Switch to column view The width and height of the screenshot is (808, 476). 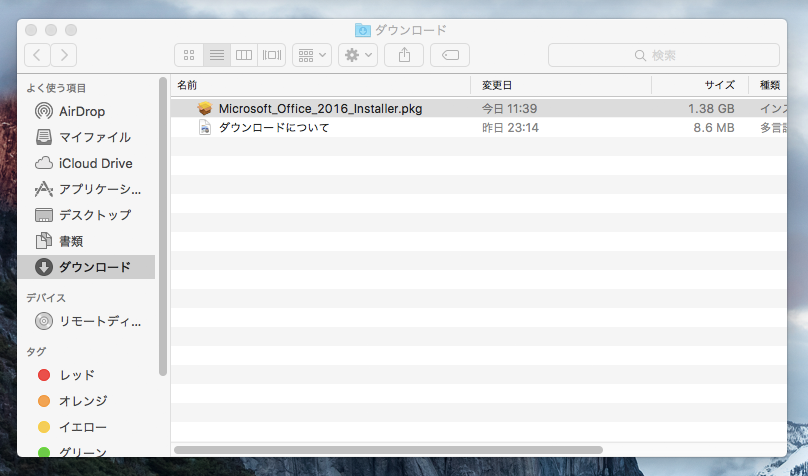point(244,55)
